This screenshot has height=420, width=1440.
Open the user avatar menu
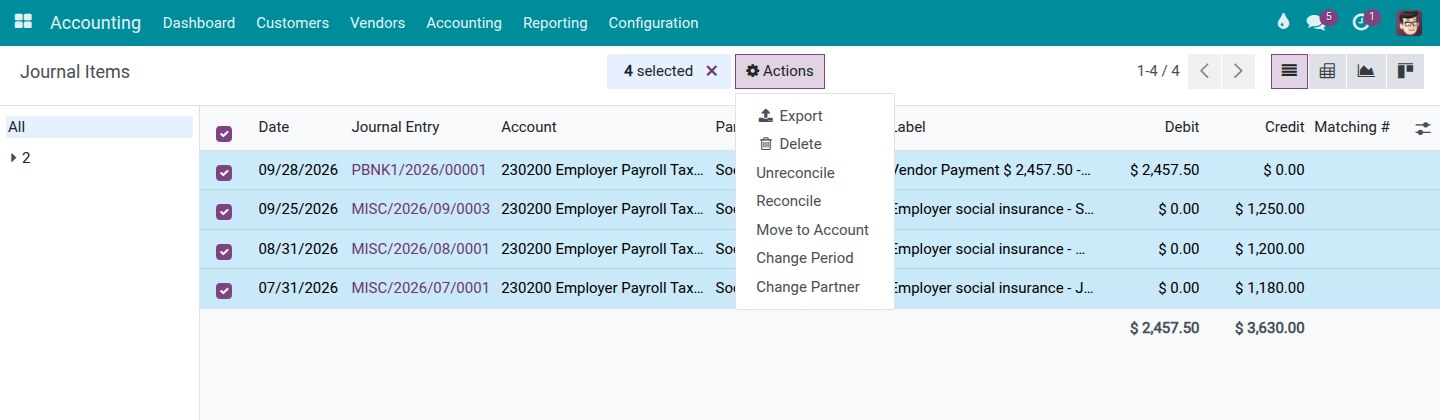click(x=1409, y=22)
